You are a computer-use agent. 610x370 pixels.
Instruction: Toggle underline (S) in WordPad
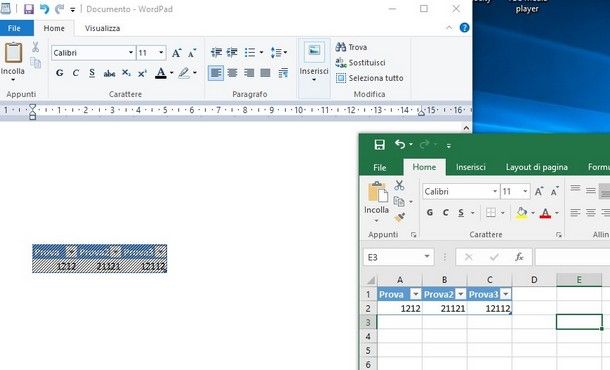pos(92,73)
